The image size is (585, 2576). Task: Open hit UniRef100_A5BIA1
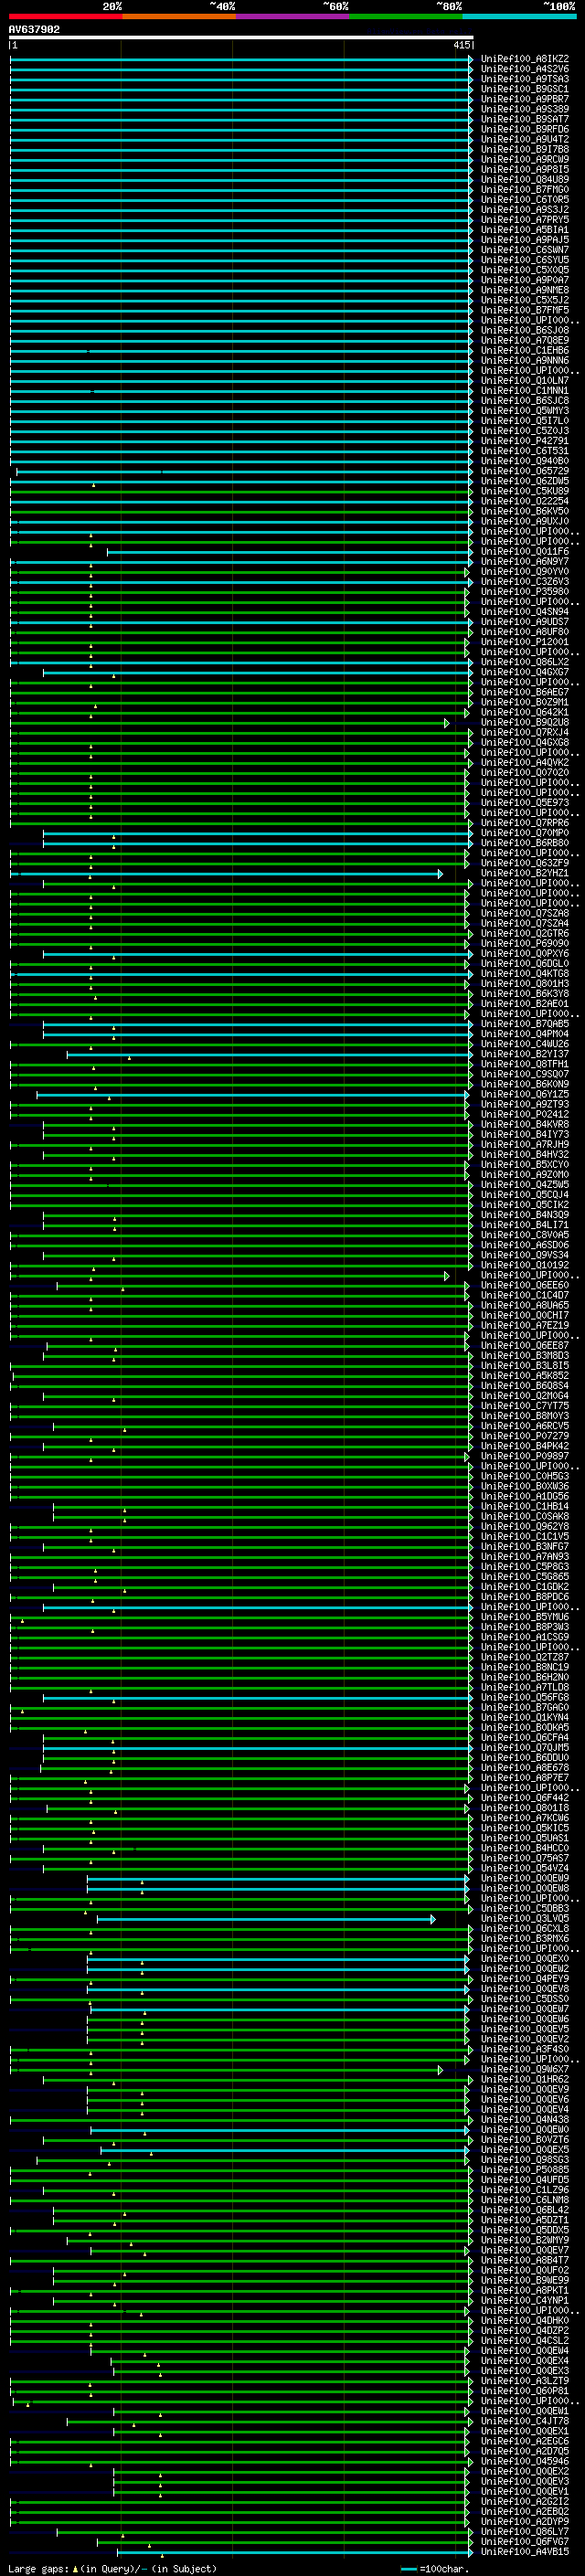click(x=524, y=229)
